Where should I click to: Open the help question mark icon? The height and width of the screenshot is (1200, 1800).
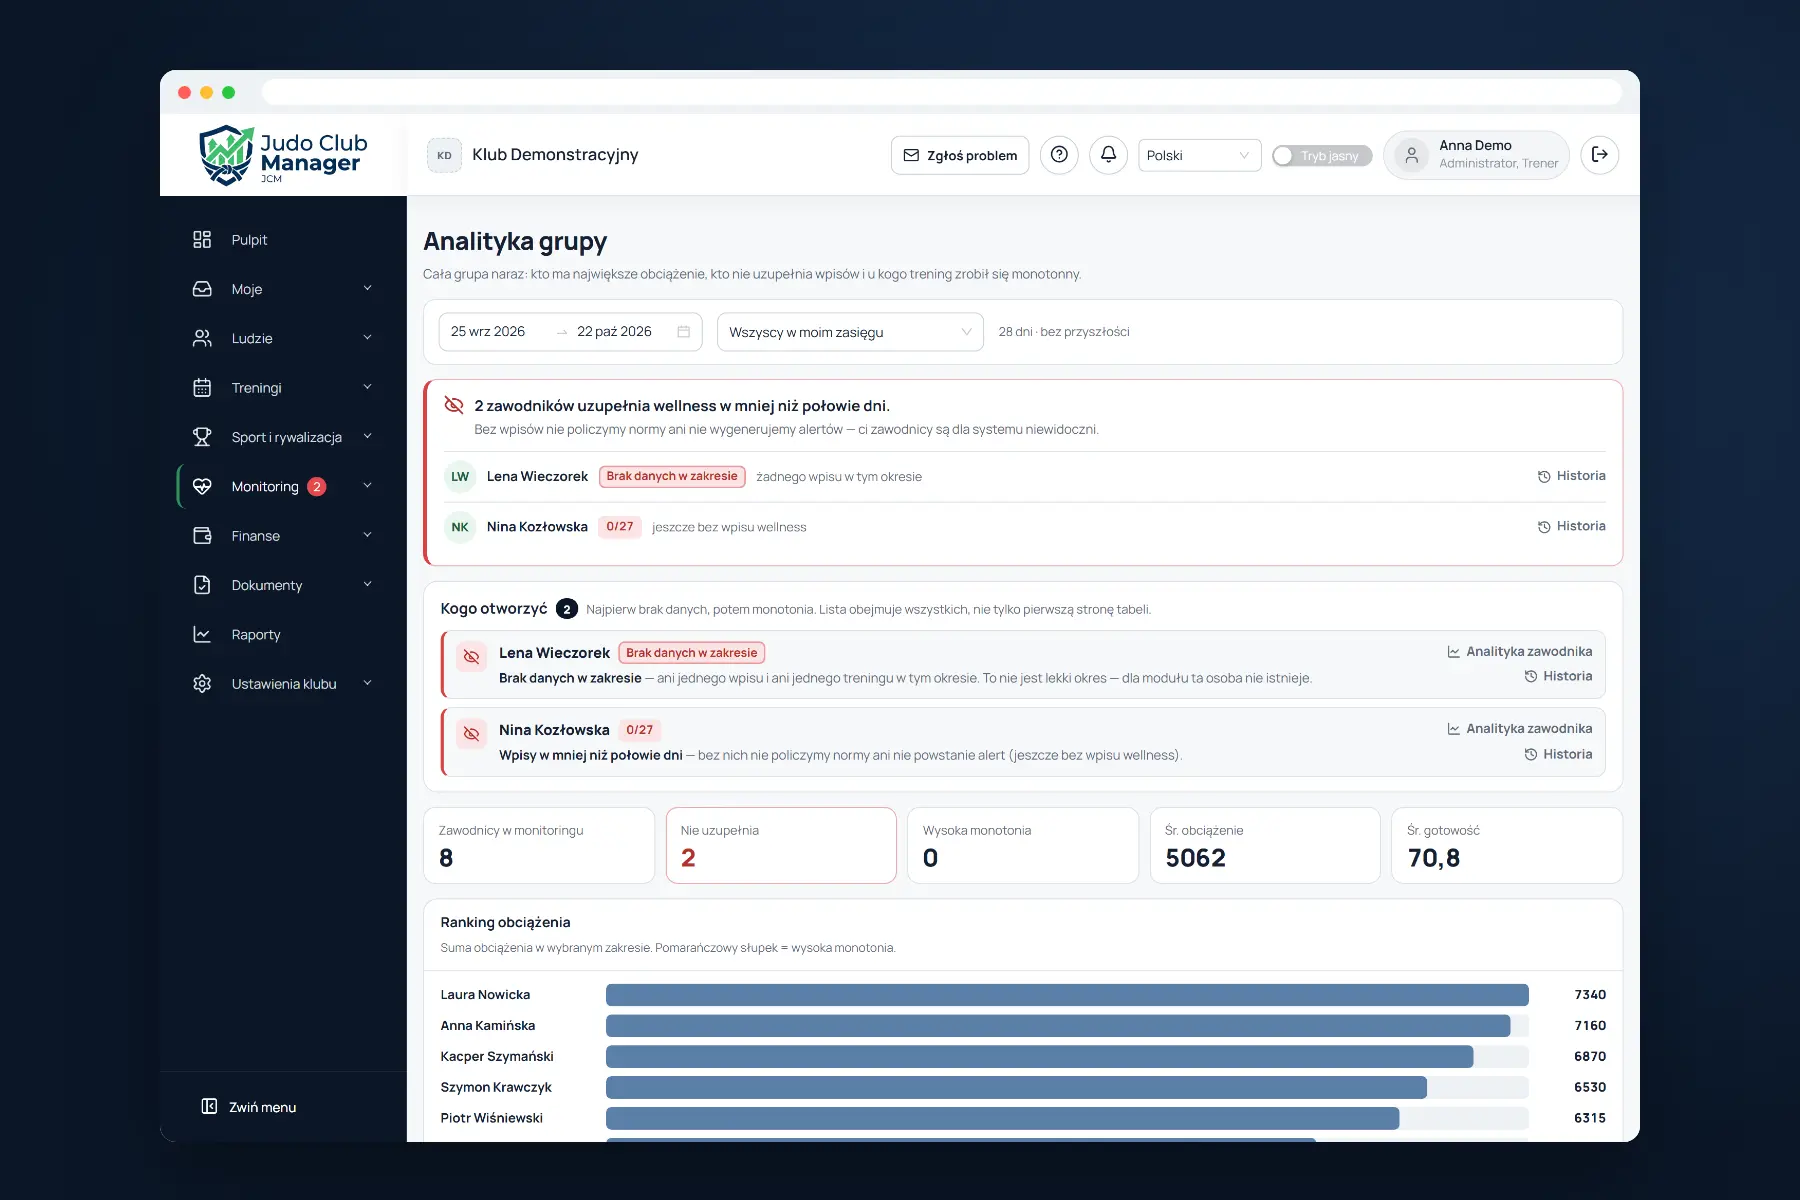[x=1059, y=155]
